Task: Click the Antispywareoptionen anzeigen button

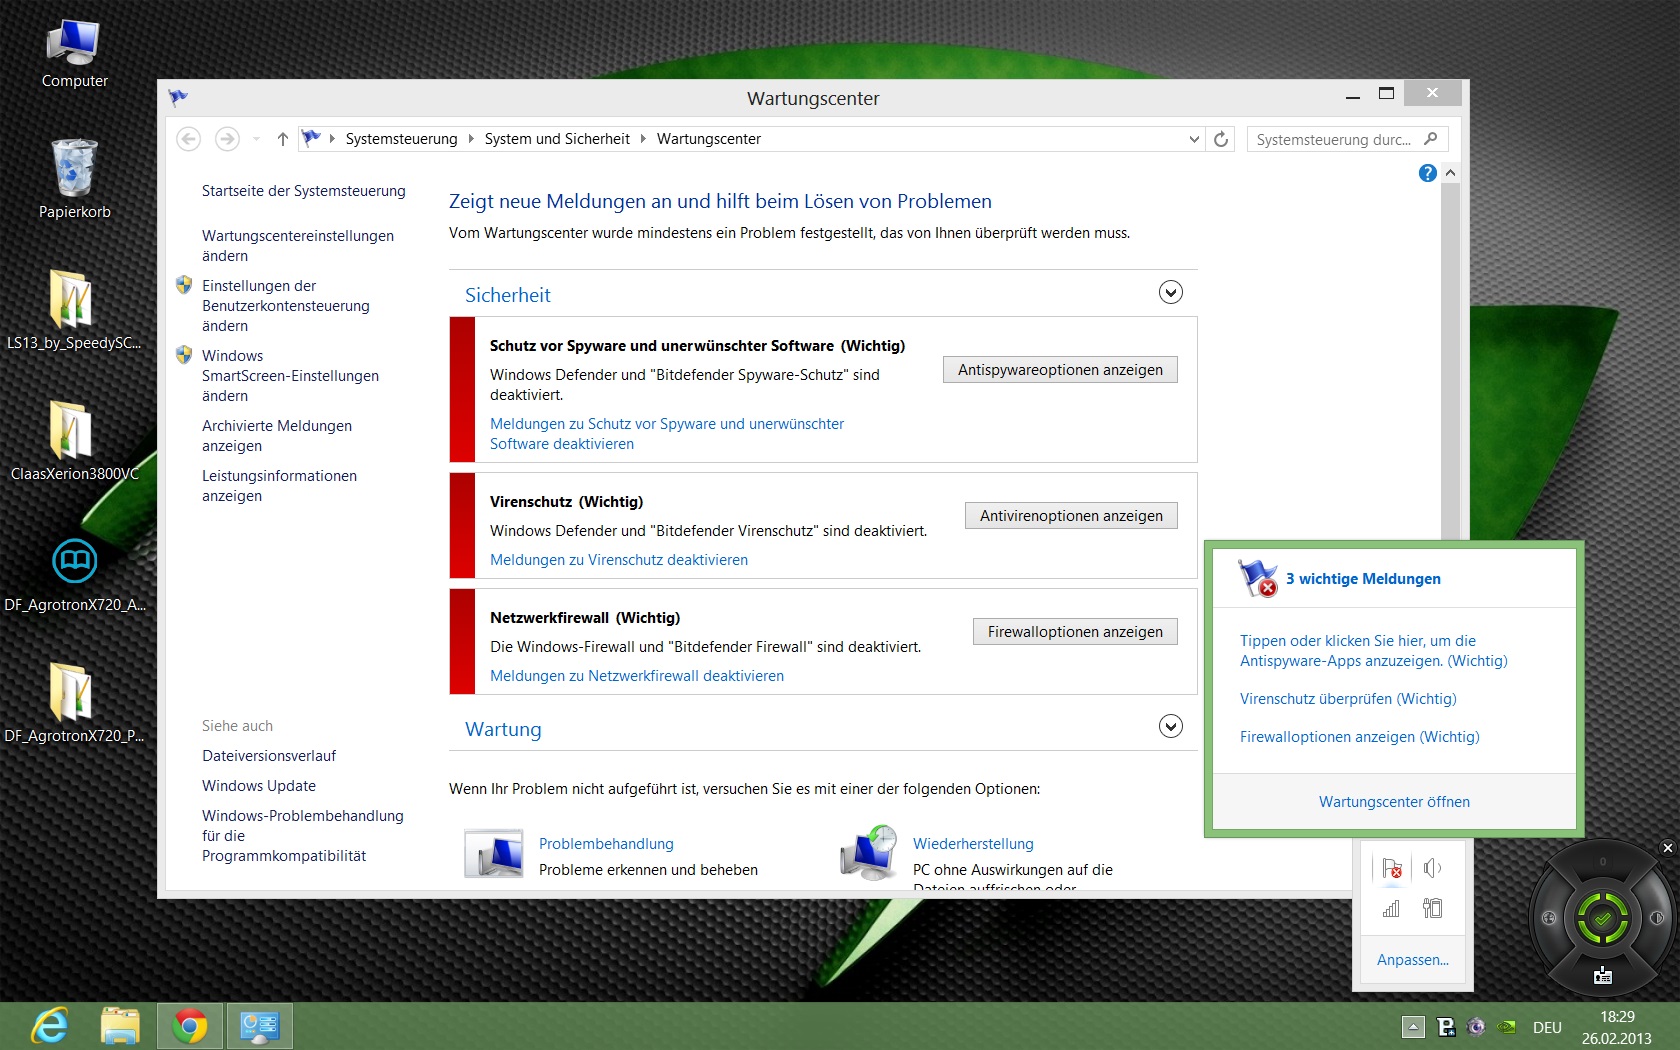Action: (x=1060, y=370)
